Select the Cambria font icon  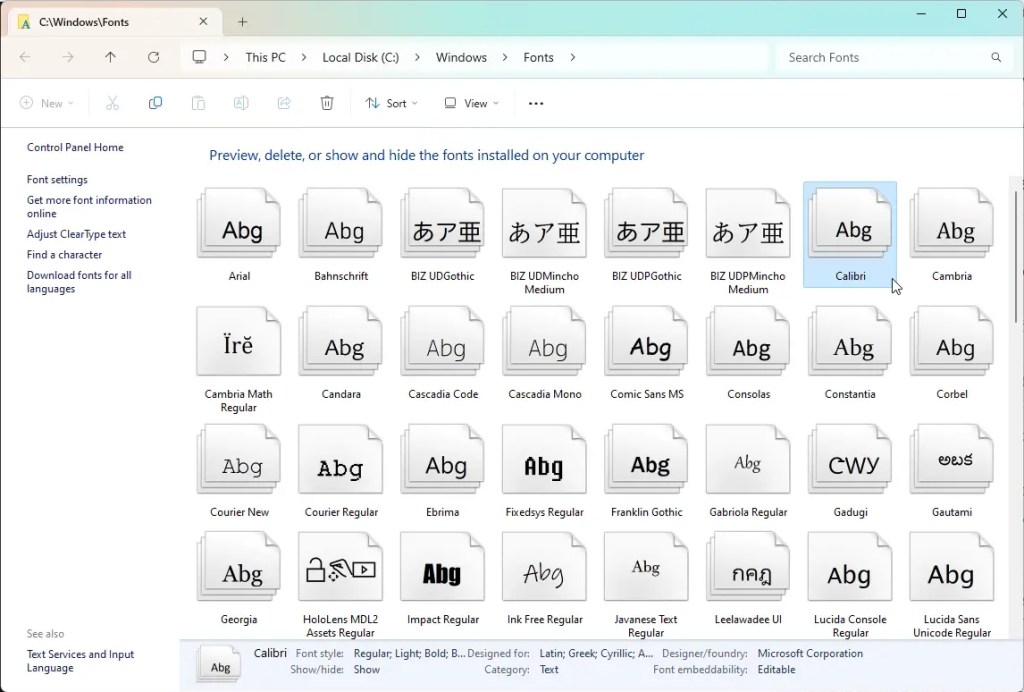click(952, 223)
